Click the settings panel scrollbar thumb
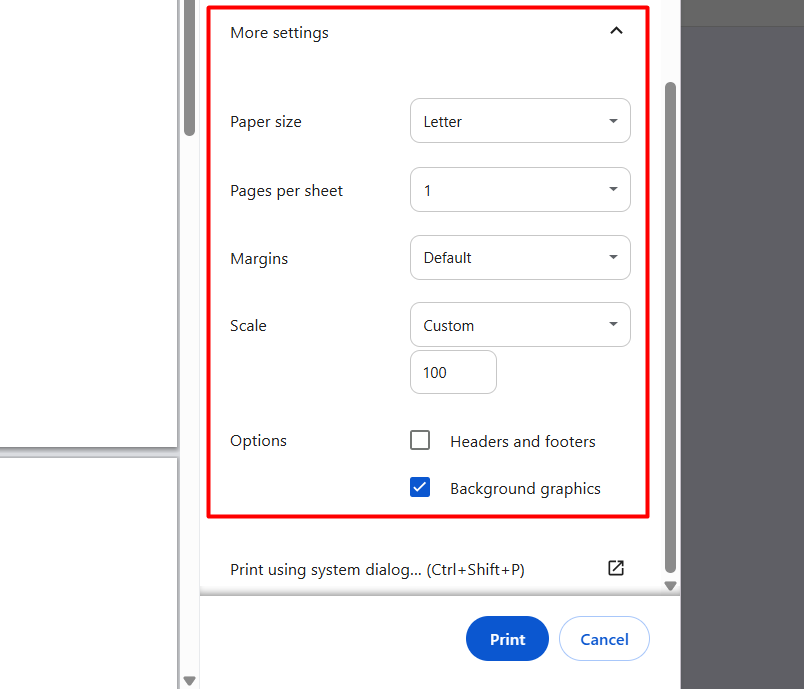 click(x=670, y=327)
